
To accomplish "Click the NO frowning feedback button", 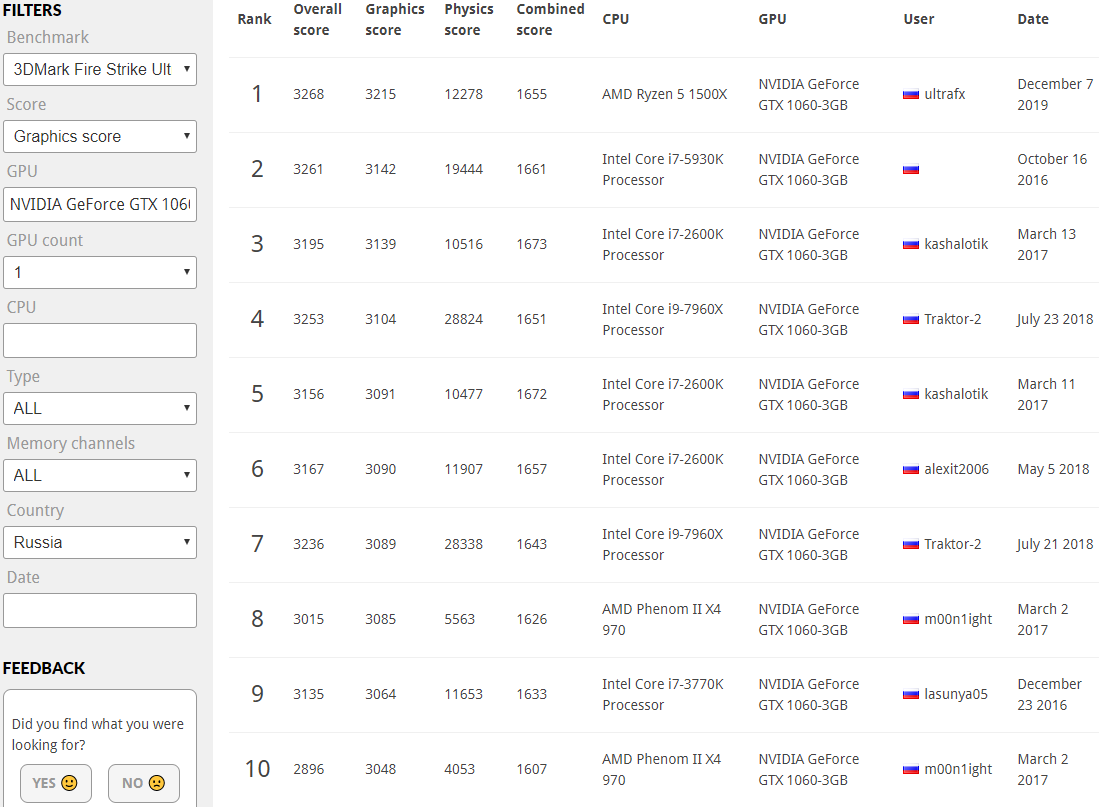I will tap(143, 783).
